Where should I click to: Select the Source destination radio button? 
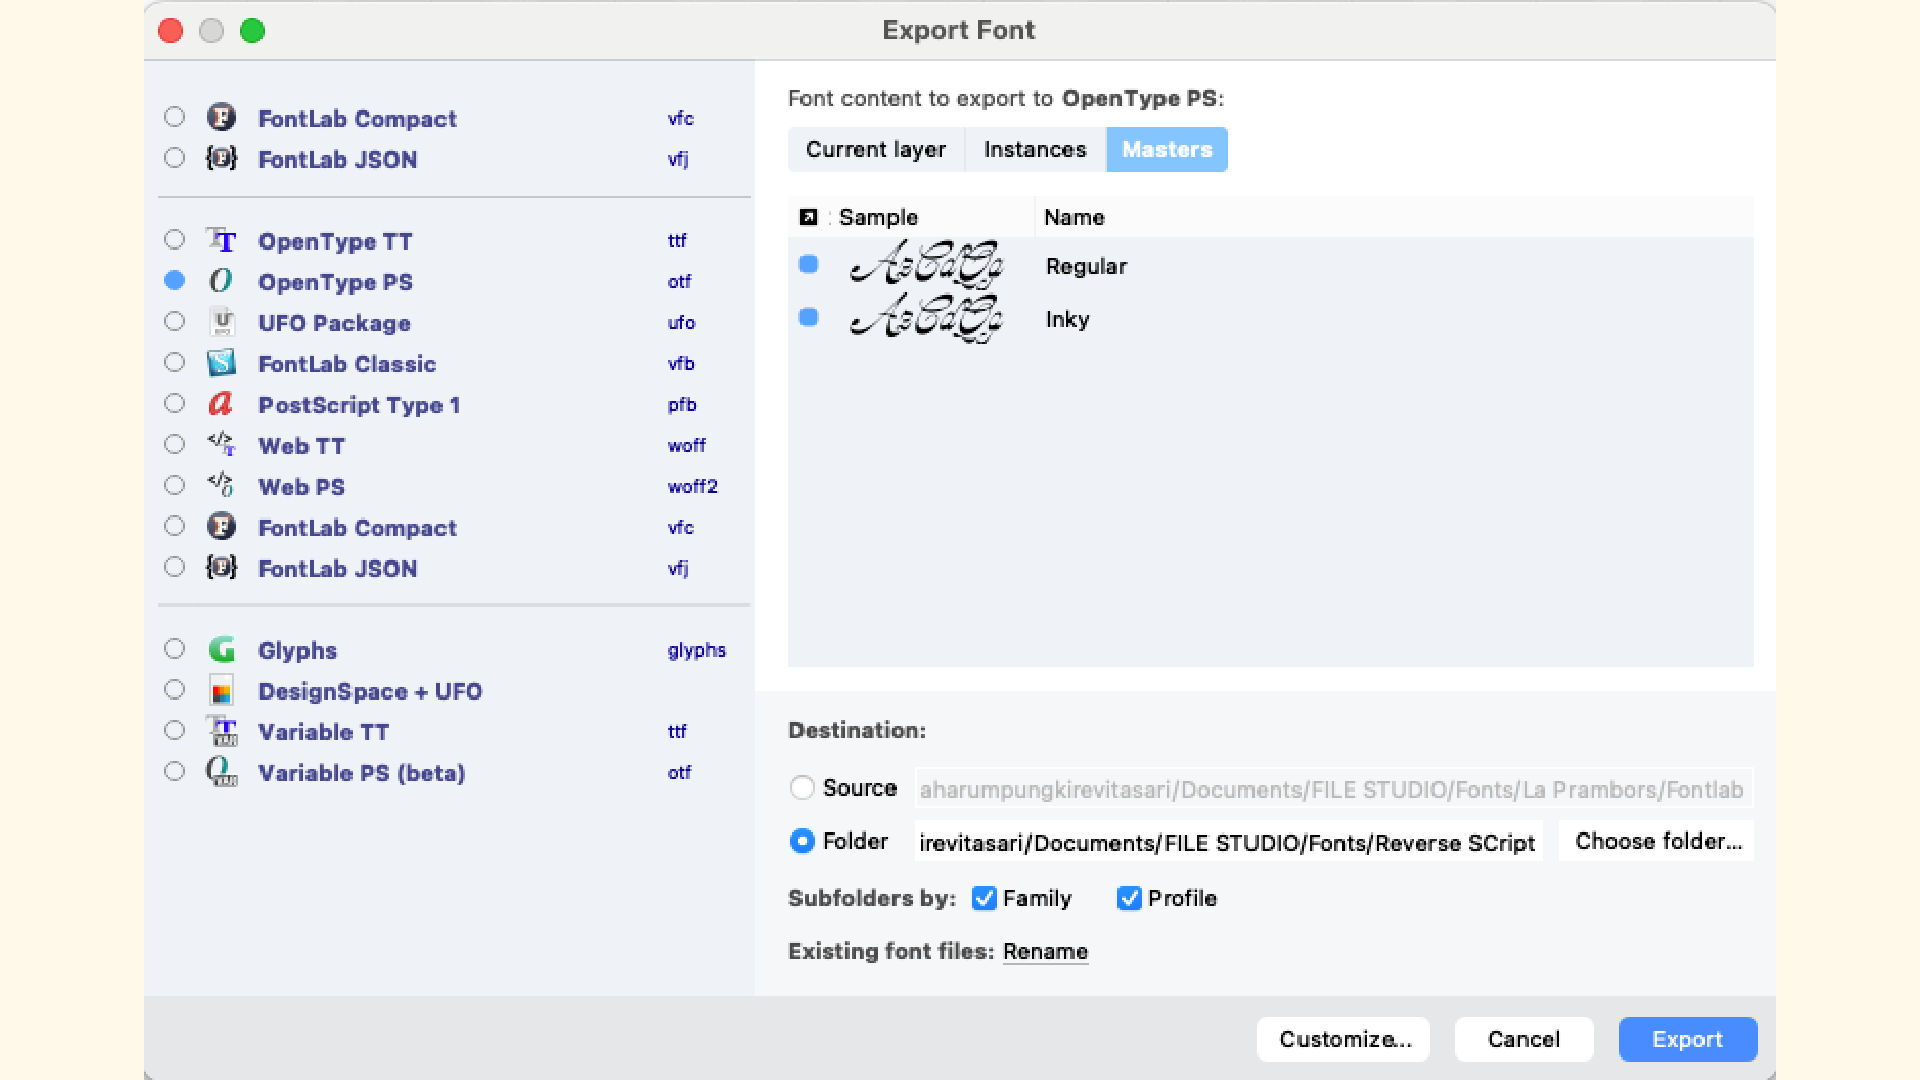tap(802, 788)
